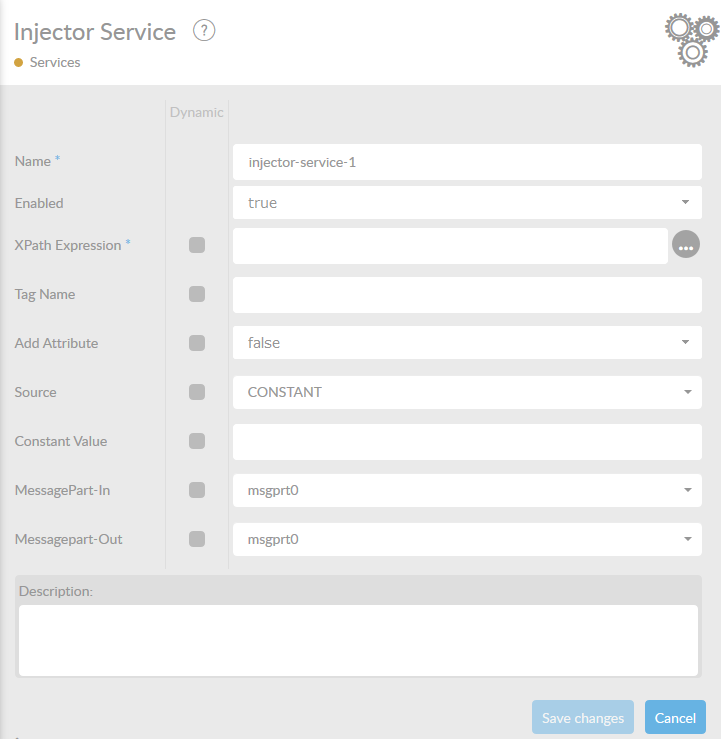Open the XPath Expression ellipsis editor button
Image resolution: width=721 pixels, height=739 pixels.
point(686,244)
